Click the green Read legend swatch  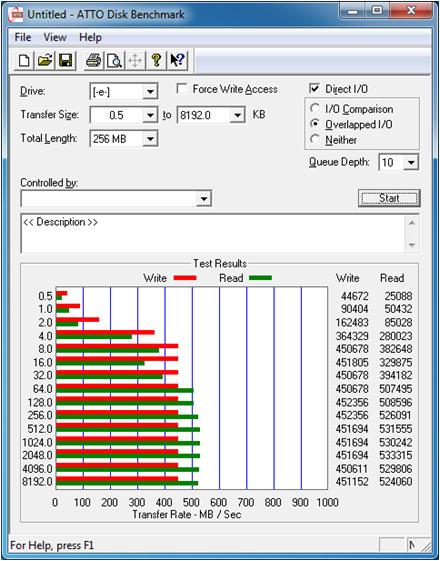[260, 278]
